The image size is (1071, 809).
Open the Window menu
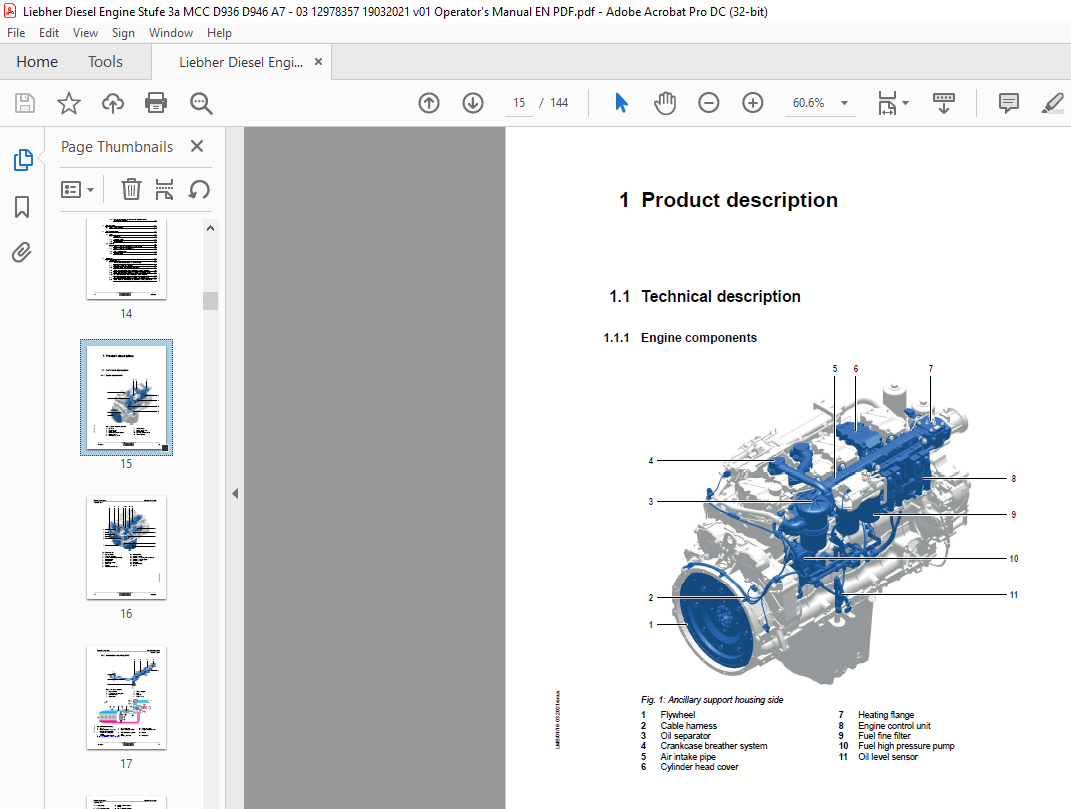point(171,33)
